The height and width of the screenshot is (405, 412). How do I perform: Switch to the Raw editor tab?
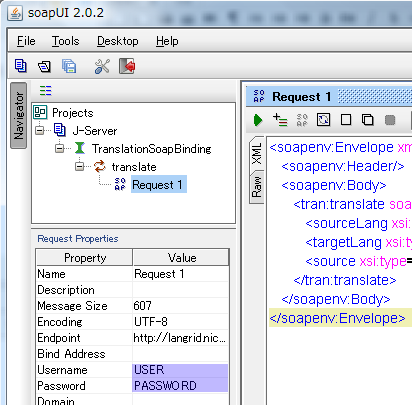[x=257, y=187]
